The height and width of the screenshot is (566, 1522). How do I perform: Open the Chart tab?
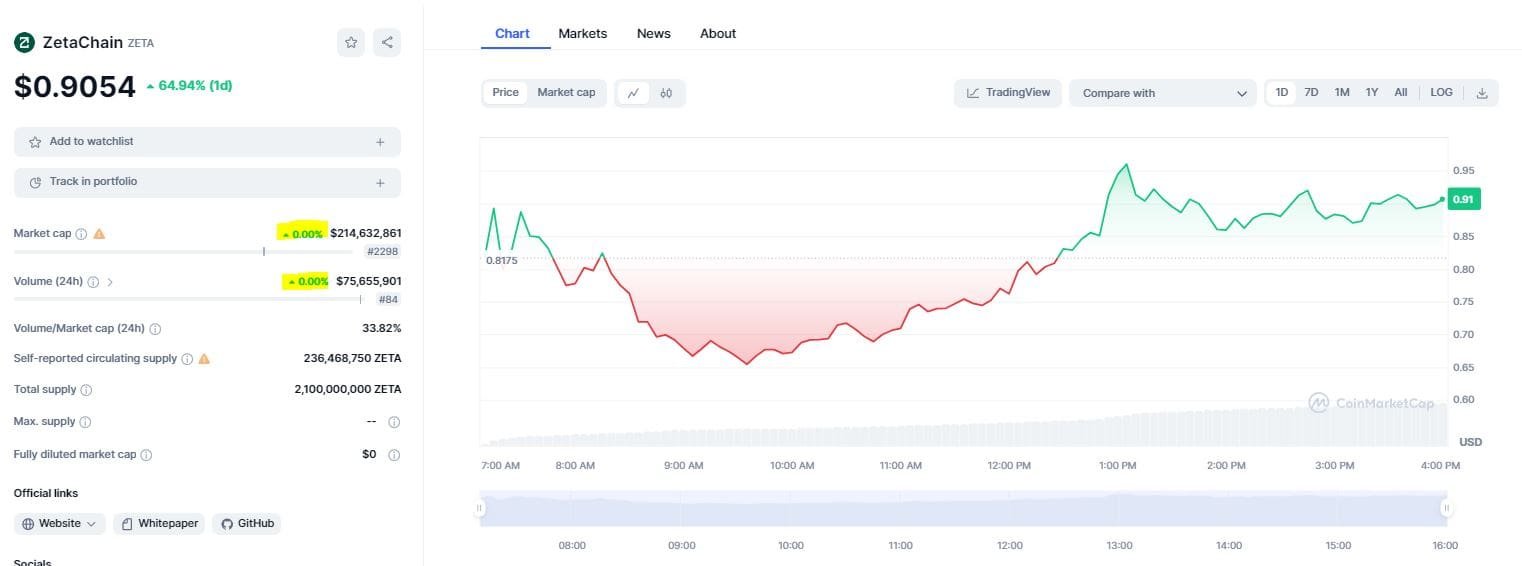click(x=512, y=34)
